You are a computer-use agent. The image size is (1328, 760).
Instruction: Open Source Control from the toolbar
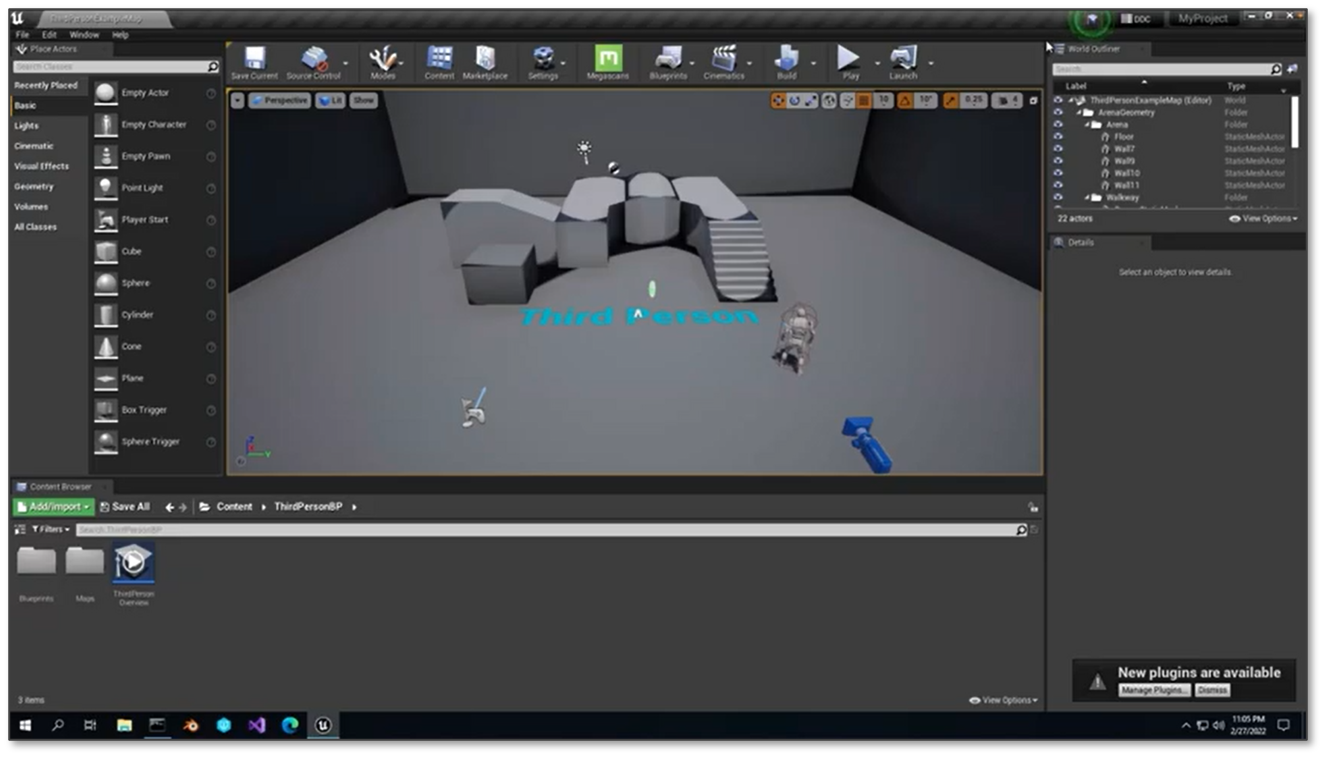point(314,62)
